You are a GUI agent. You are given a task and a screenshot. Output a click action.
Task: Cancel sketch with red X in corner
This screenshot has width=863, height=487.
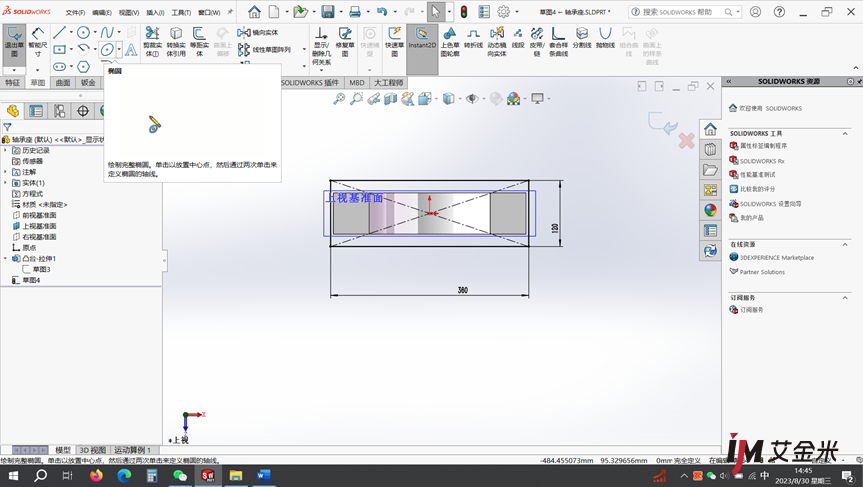[x=686, y=141]
